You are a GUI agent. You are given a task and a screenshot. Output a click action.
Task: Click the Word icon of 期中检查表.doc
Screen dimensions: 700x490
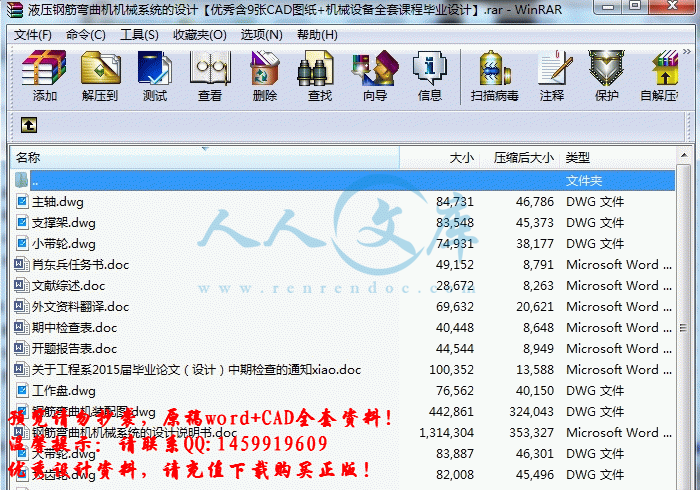click(x=21, y=328)
